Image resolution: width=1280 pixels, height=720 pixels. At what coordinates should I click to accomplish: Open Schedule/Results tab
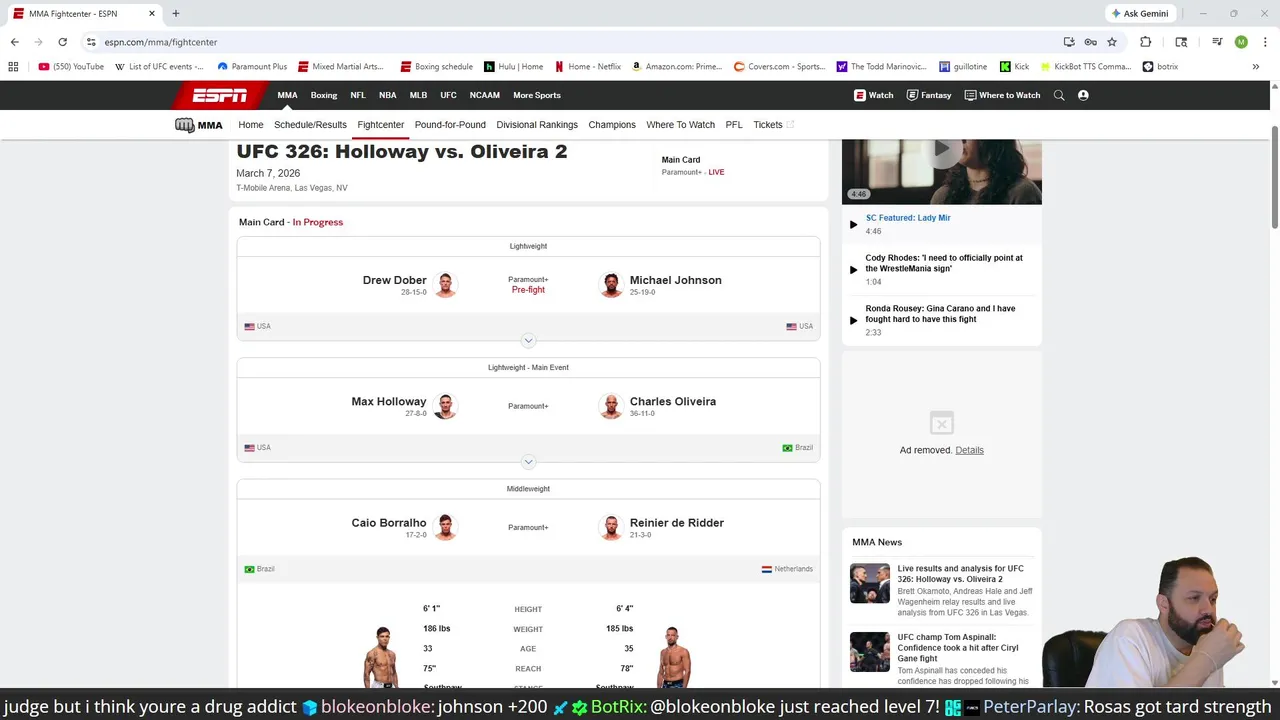pos(310,125)
